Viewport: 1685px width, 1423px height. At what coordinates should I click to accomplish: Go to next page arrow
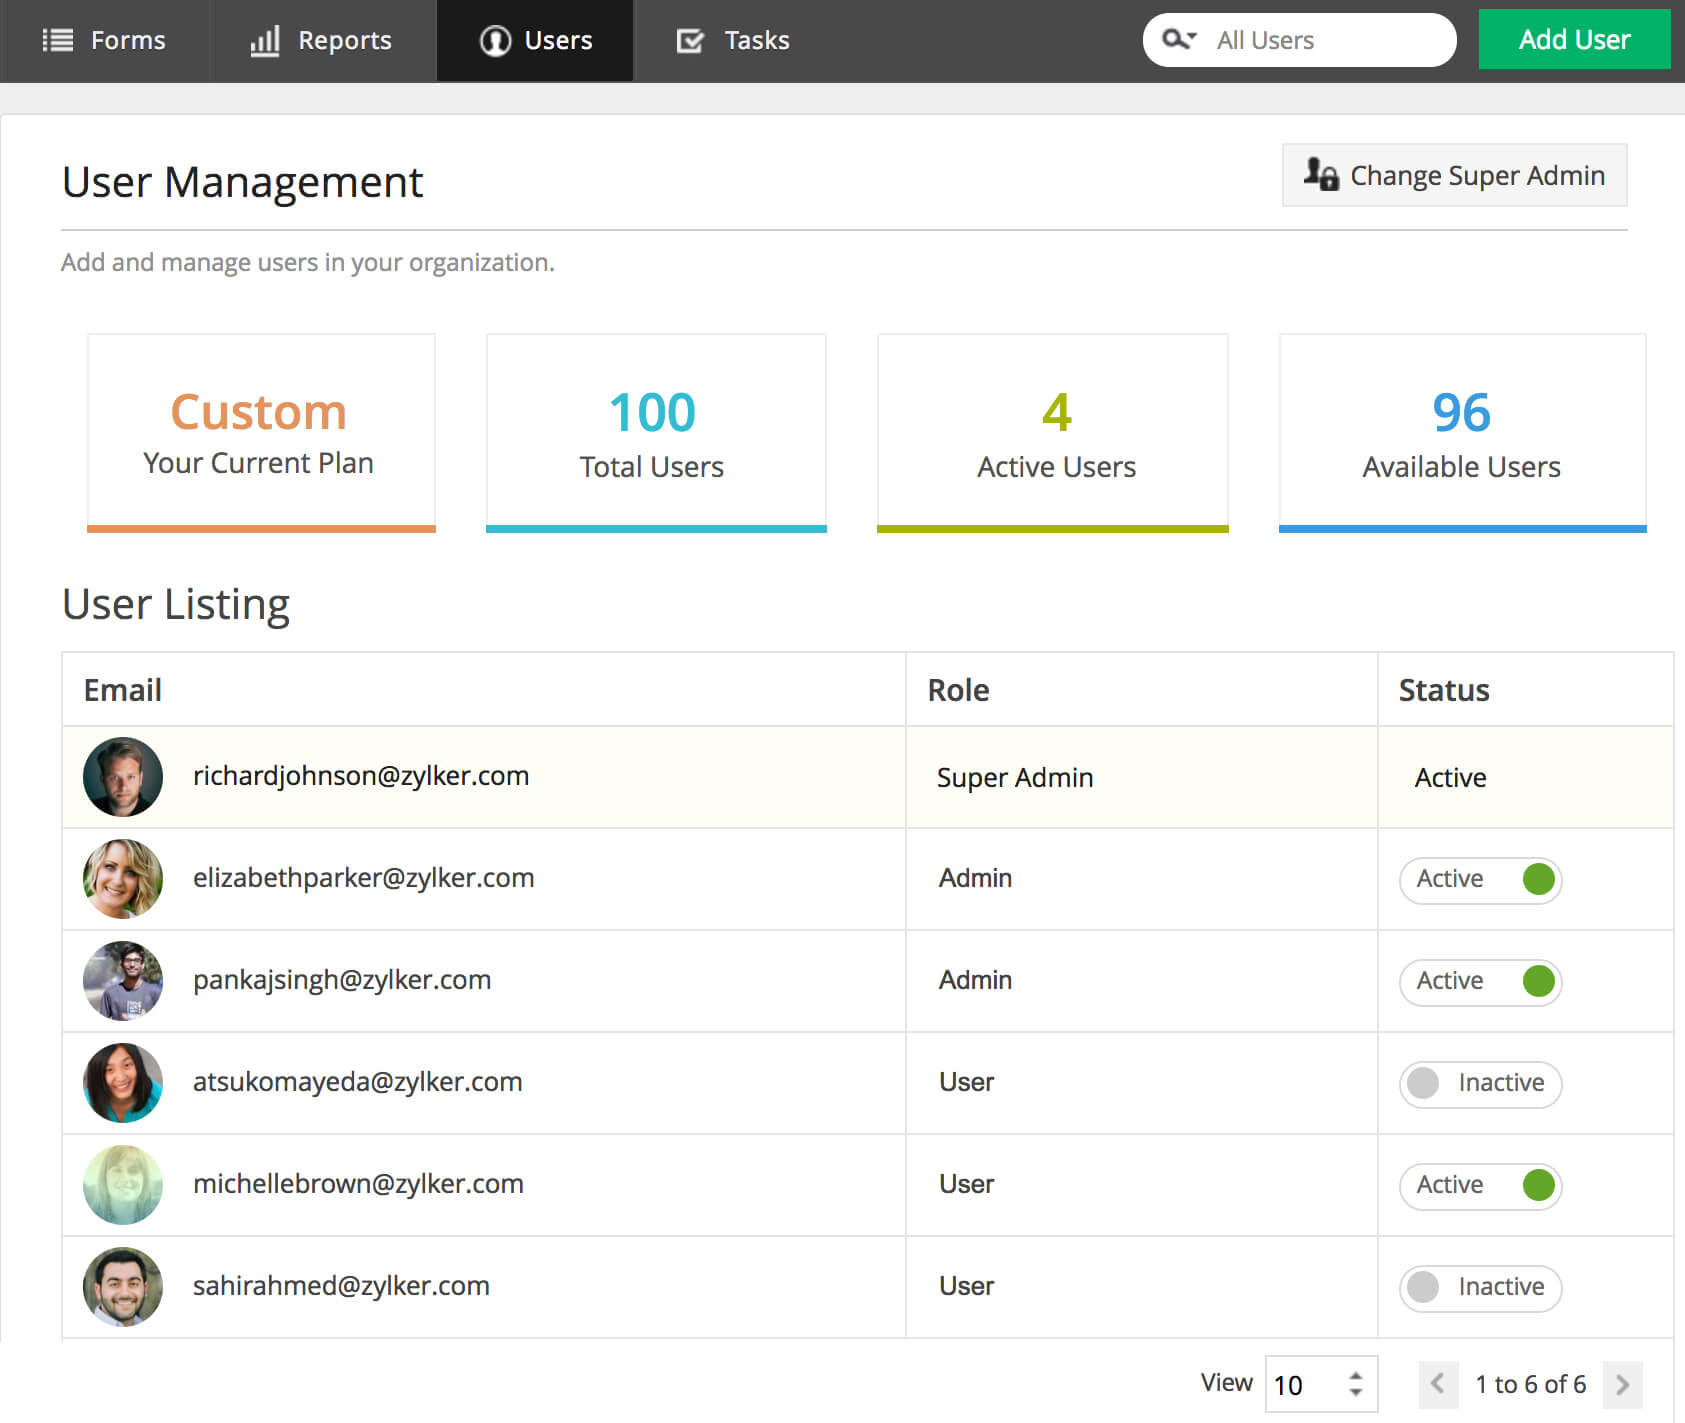pos(1622,1384)
